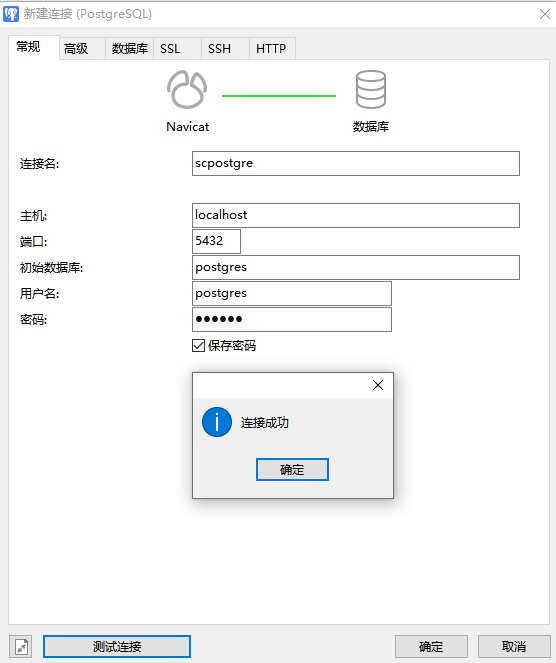Click the PostgreSQL elephant icon in title bar
Screen dimensions: 556x663
click(11, 14)
